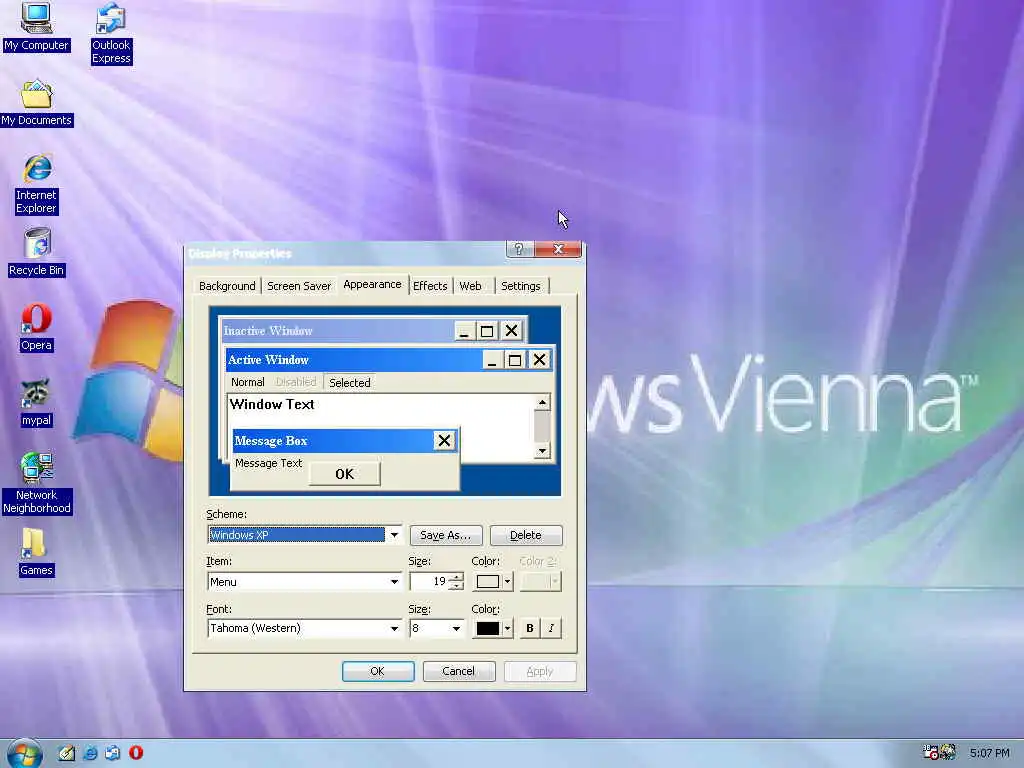
Task: Increase the item Size spinner value
Action: pos(456,577)
